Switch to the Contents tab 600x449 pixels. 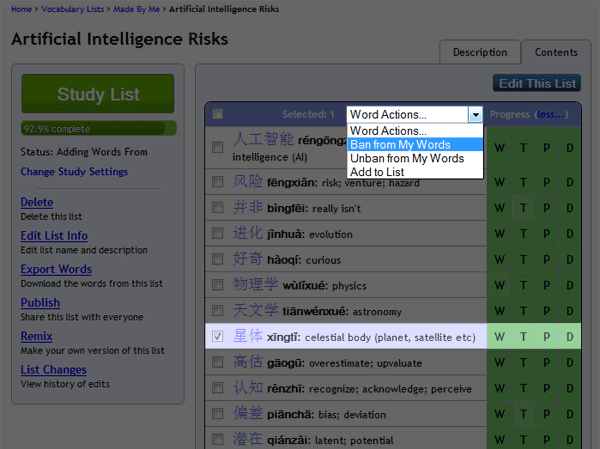(555, 52)
